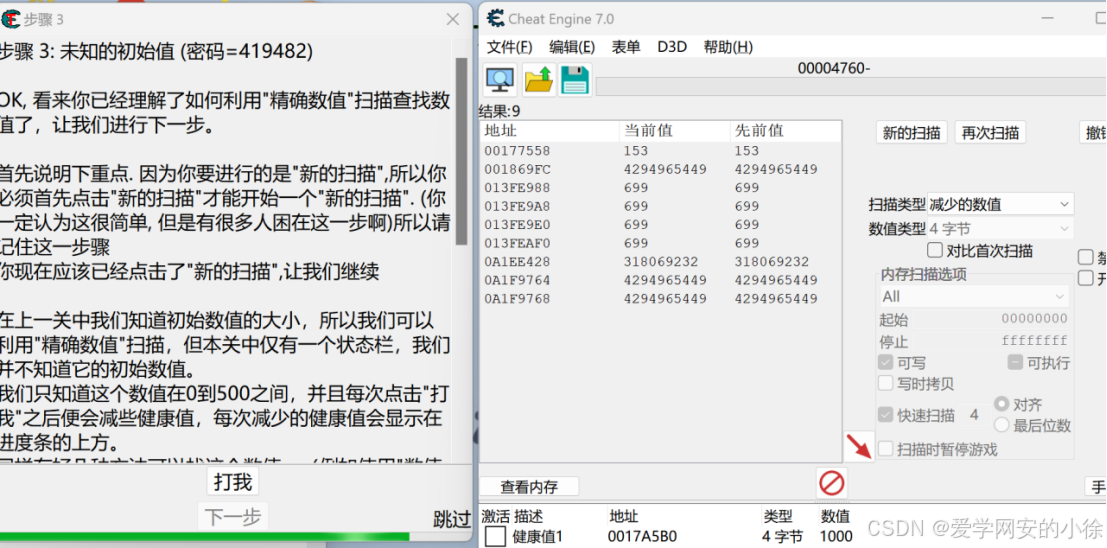Click the 先前值 column header
The height and width of the screenshot is (548, 1107).
[x=785, y=131]
